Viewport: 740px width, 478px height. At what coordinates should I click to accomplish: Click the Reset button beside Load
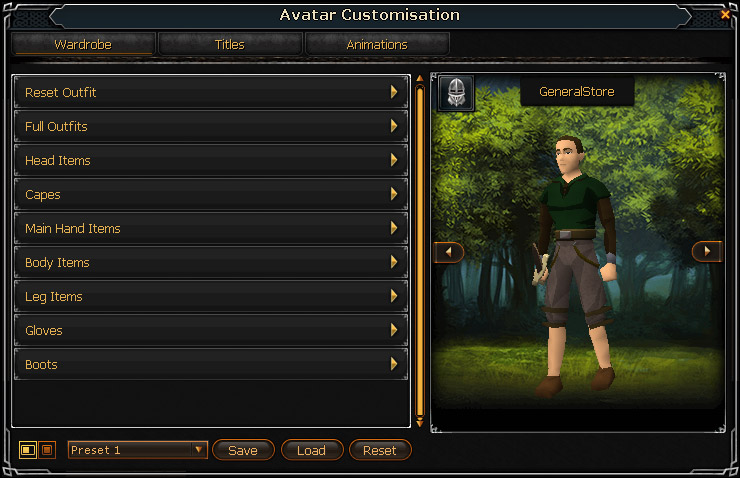380,450
